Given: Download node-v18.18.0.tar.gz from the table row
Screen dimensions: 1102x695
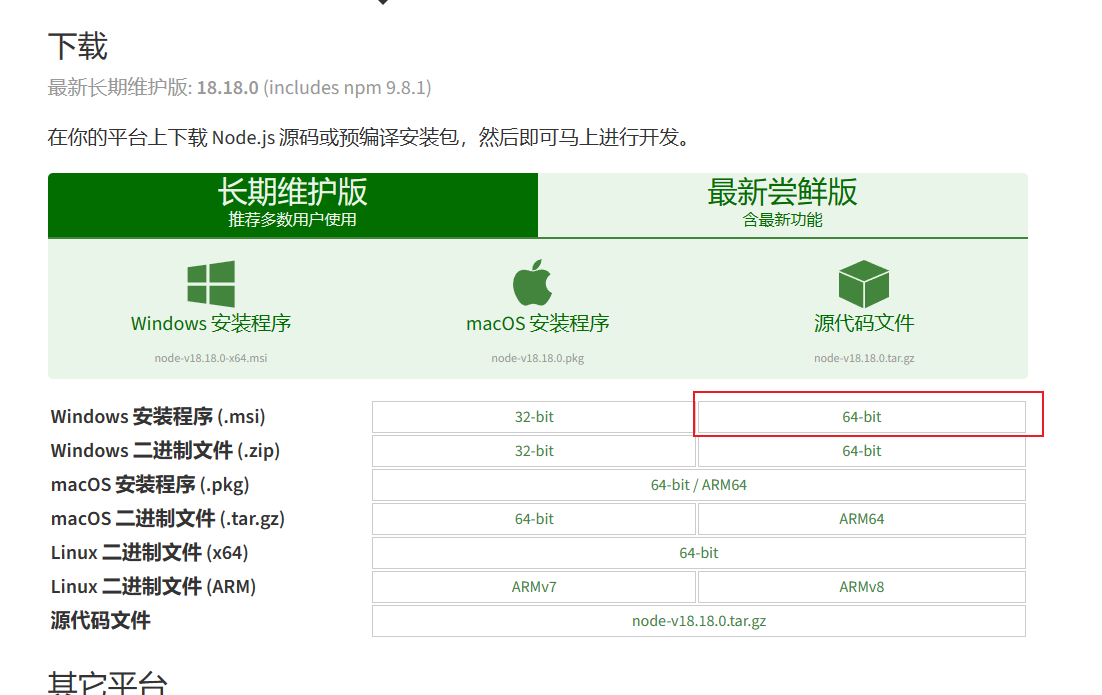Looking at the screenshot, I should pos(698,621).
